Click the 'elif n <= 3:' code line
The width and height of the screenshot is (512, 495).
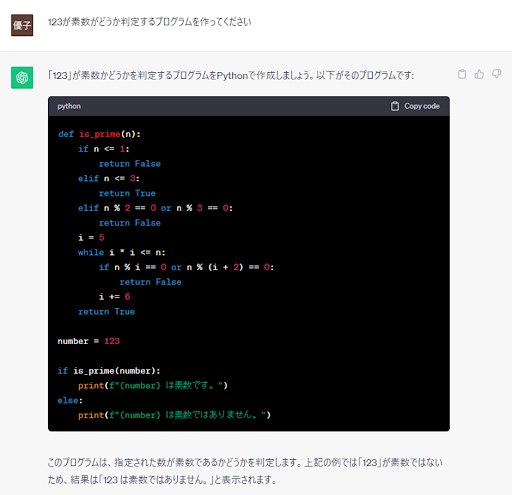(x=109, y=178)
